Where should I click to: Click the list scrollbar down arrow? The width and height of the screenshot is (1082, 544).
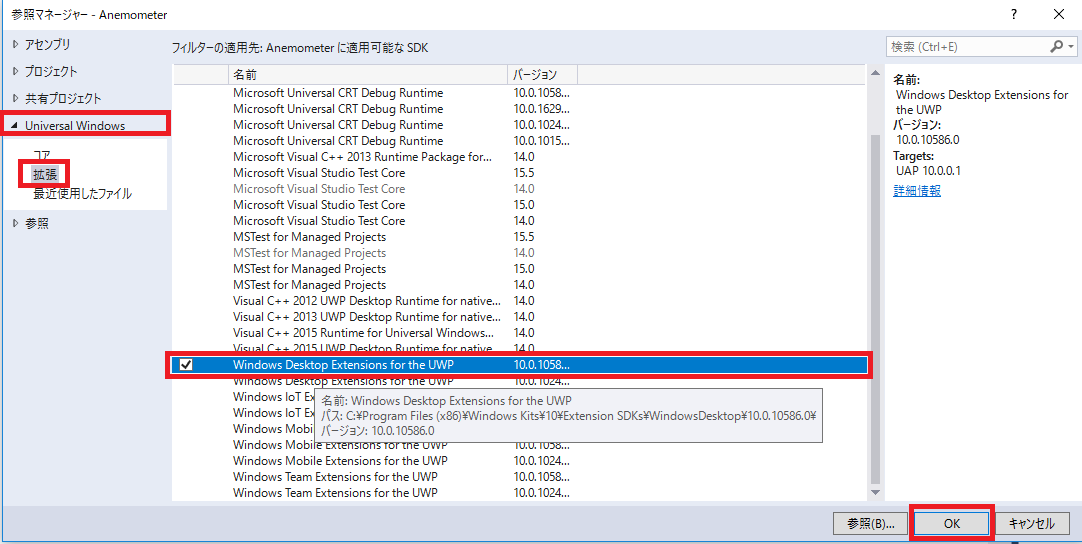point(876,493)
